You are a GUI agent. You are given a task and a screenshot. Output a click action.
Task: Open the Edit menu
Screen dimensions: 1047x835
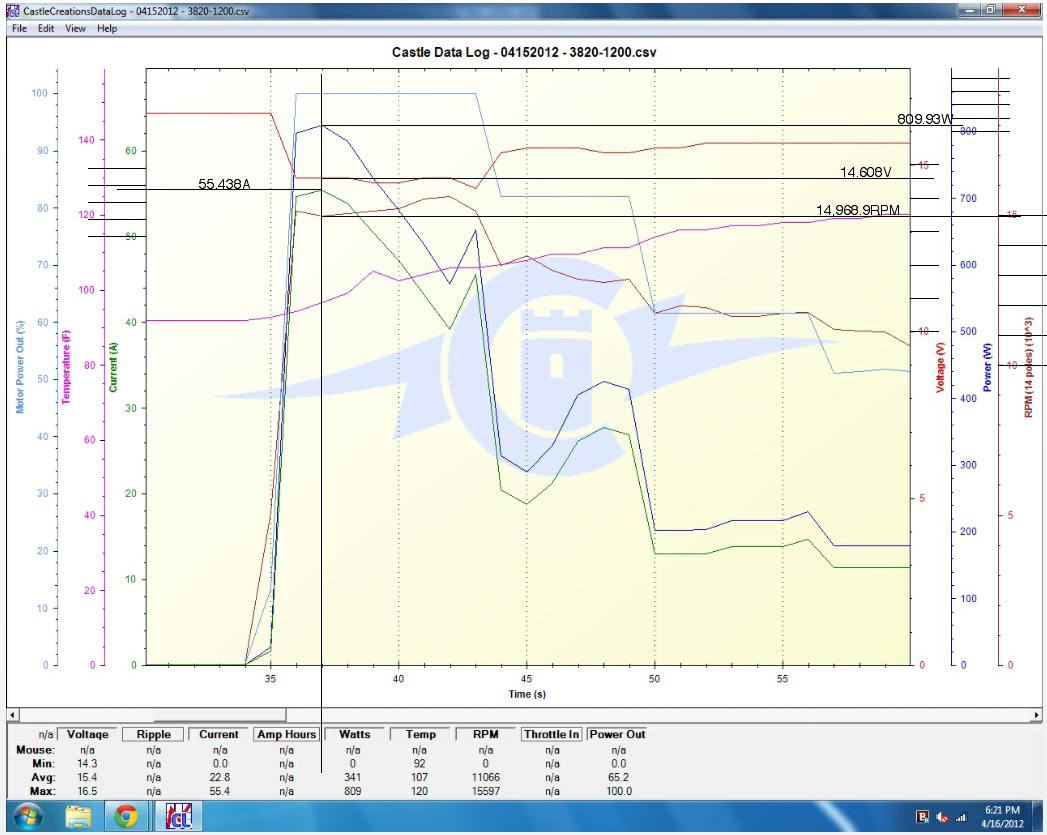click(45, 28)
